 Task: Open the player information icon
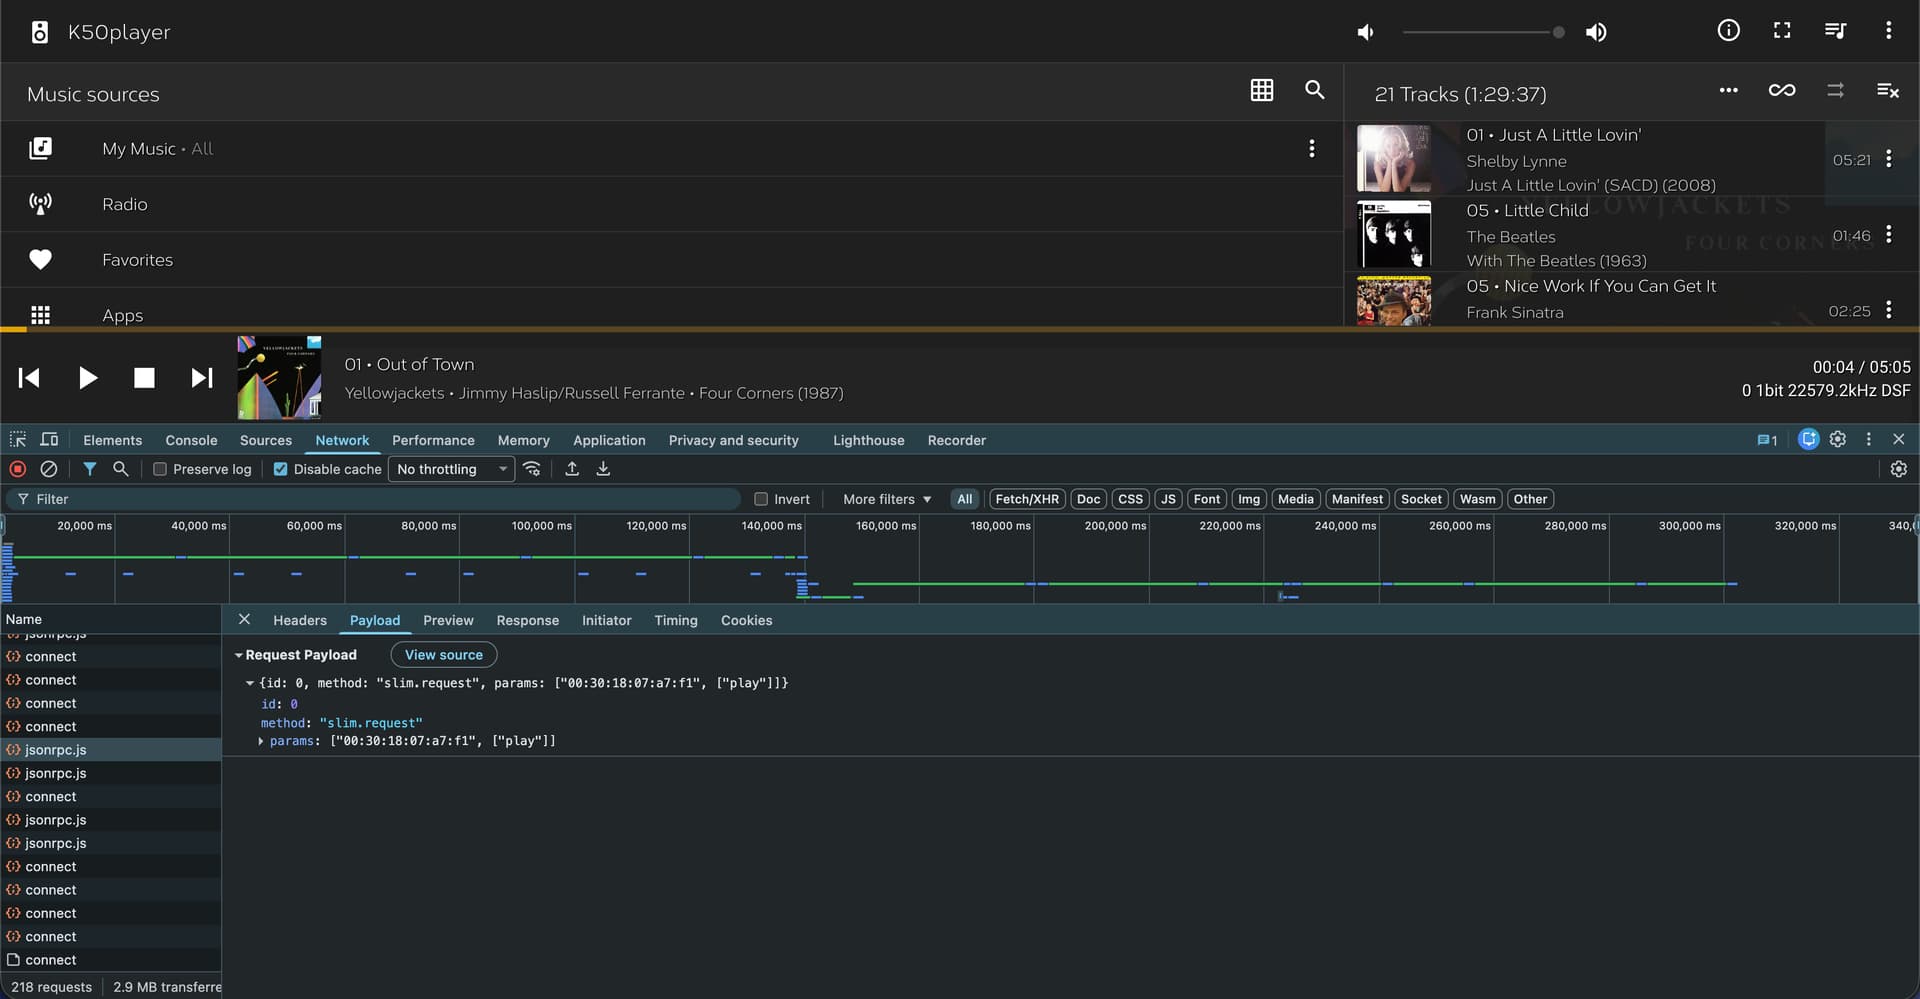point(1728,31)
